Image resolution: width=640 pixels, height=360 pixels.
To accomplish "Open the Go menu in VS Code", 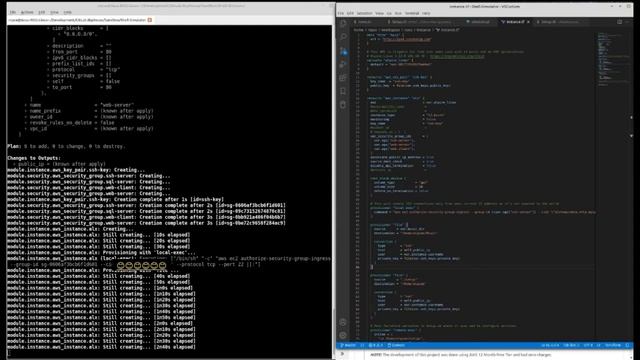I will coord(389,13).
